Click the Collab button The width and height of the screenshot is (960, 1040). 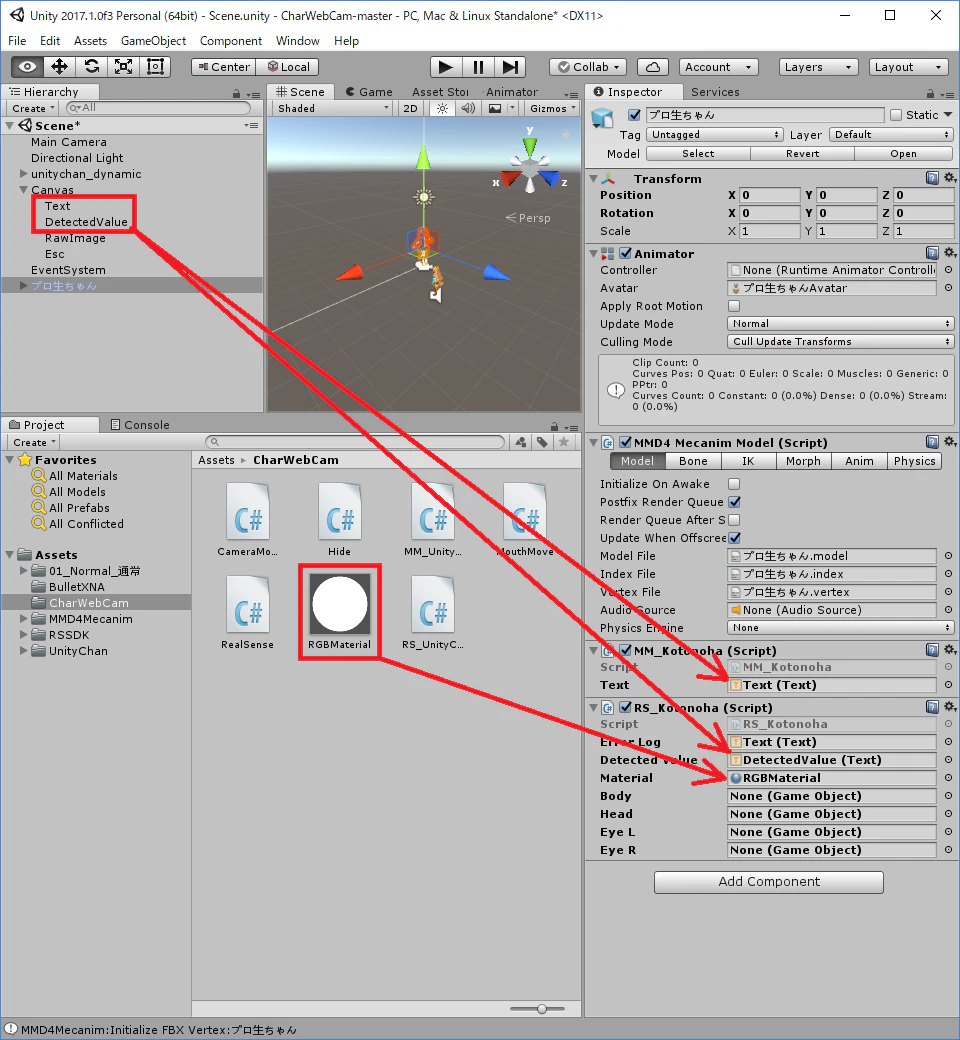(588, 67)
